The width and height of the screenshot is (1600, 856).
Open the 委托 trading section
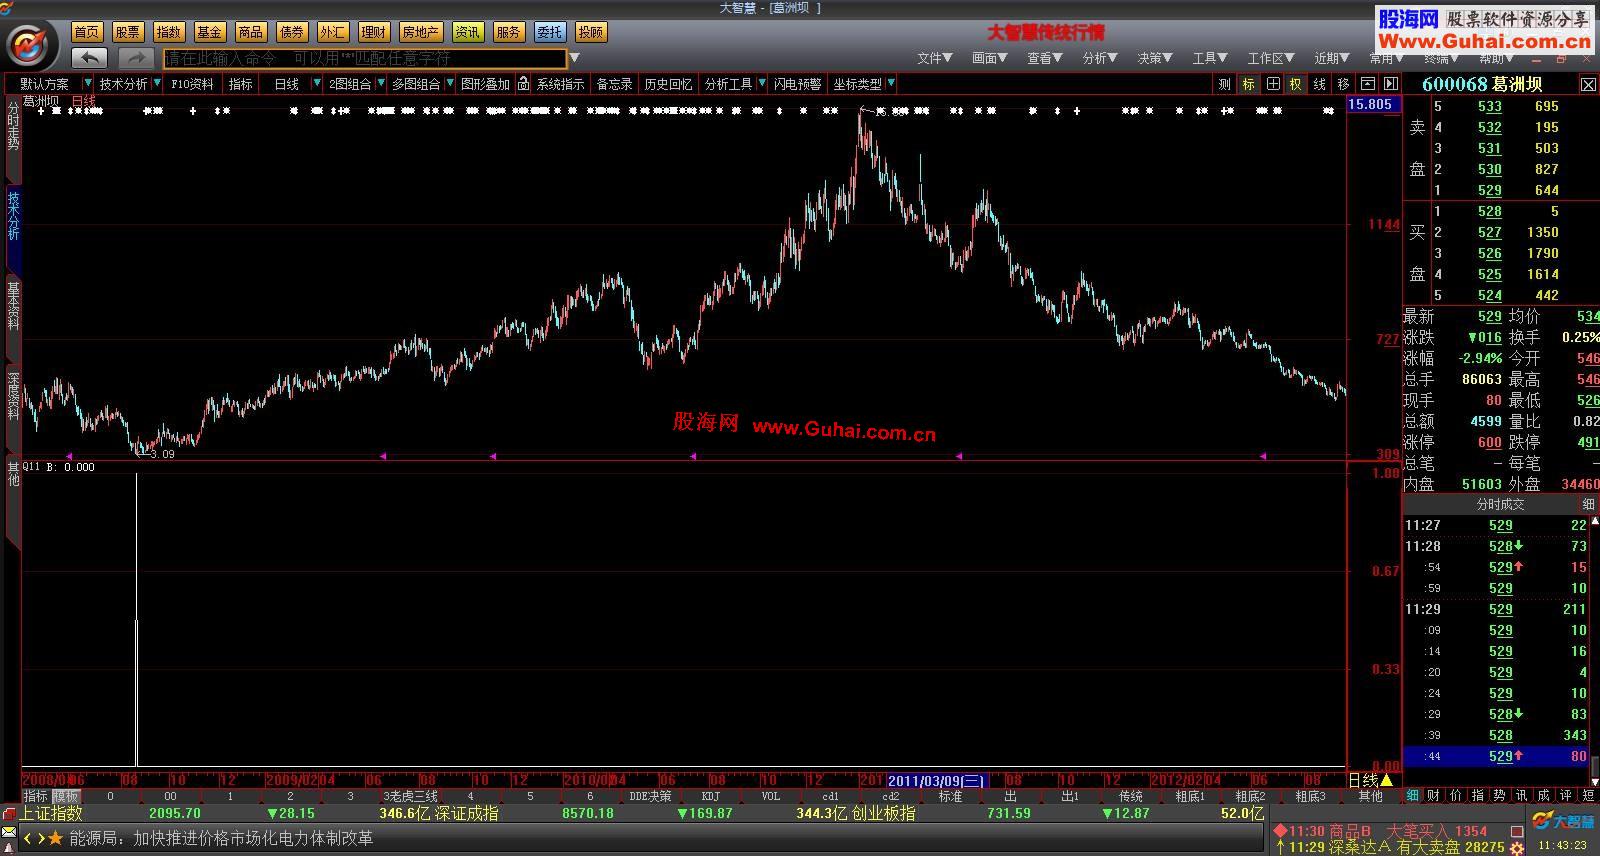click(549, 32)
